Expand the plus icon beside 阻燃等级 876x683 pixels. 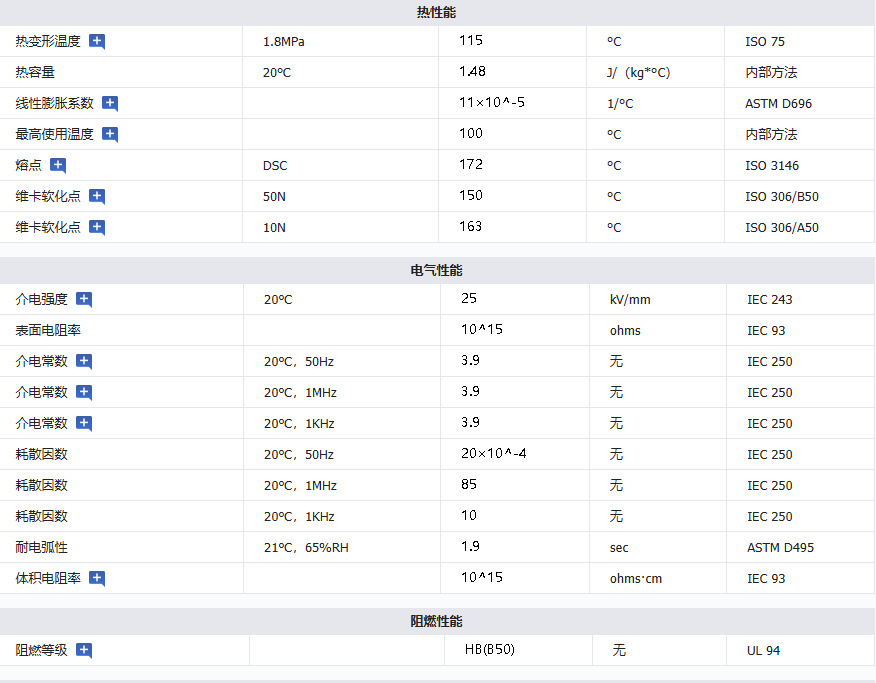point(84,650)
